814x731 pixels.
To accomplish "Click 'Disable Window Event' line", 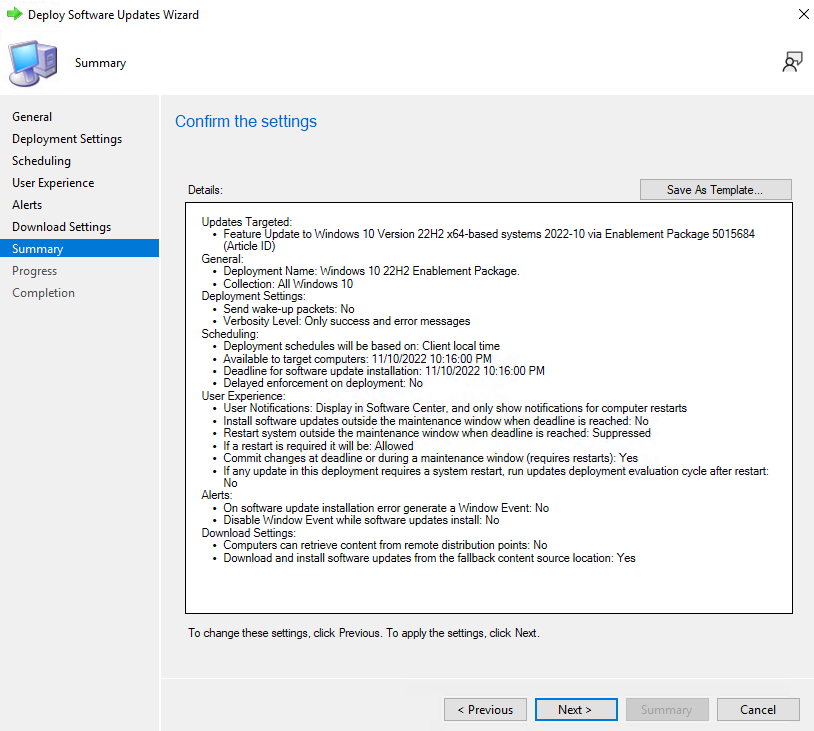I will (361, 520).
